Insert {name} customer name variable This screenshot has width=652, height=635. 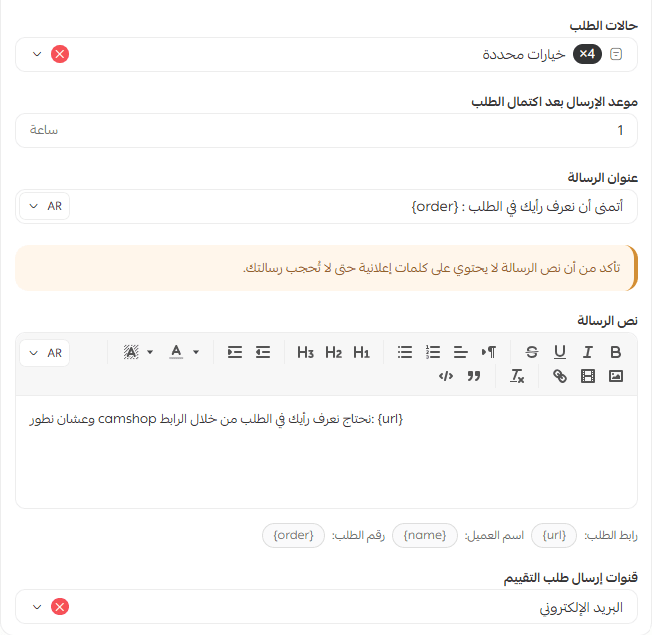tap(425, 535)
